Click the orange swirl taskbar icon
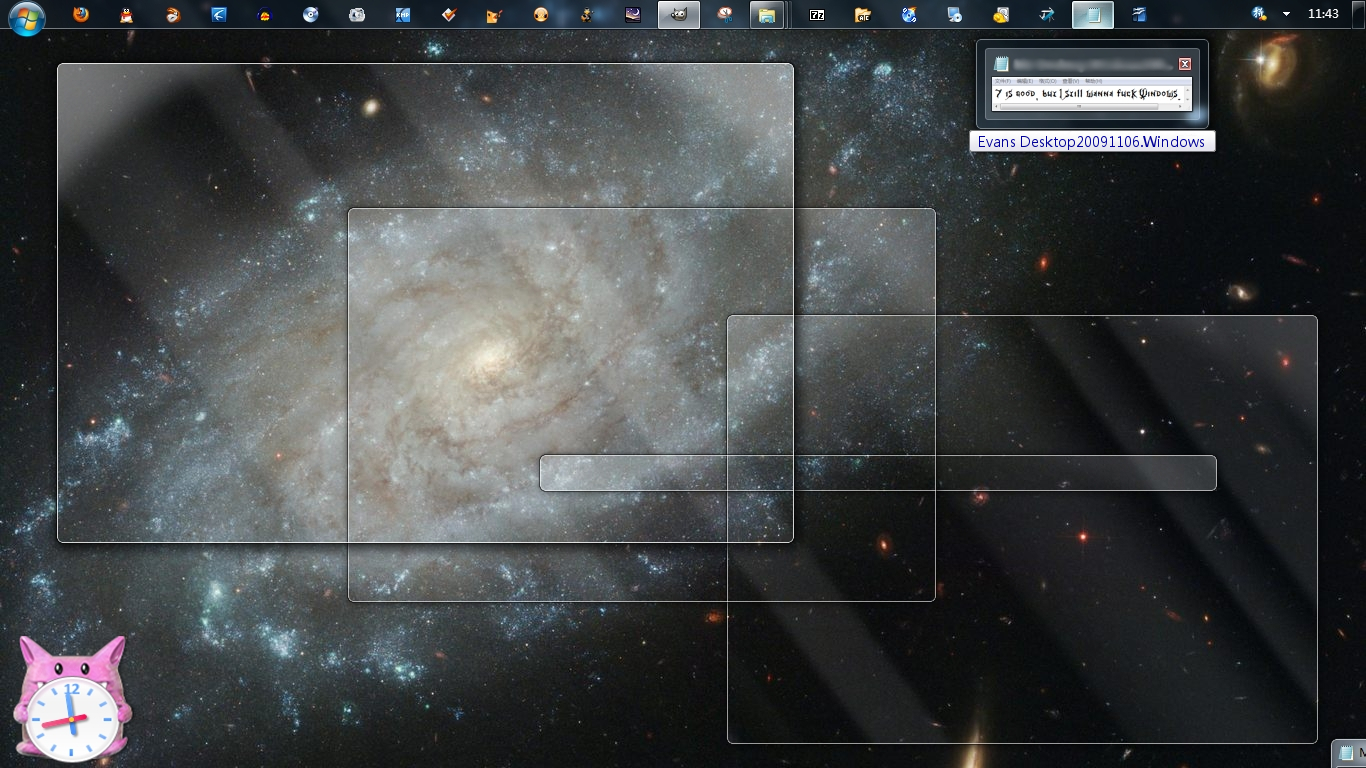This screenshot has height=768, width=1366. tap(173, 15)
